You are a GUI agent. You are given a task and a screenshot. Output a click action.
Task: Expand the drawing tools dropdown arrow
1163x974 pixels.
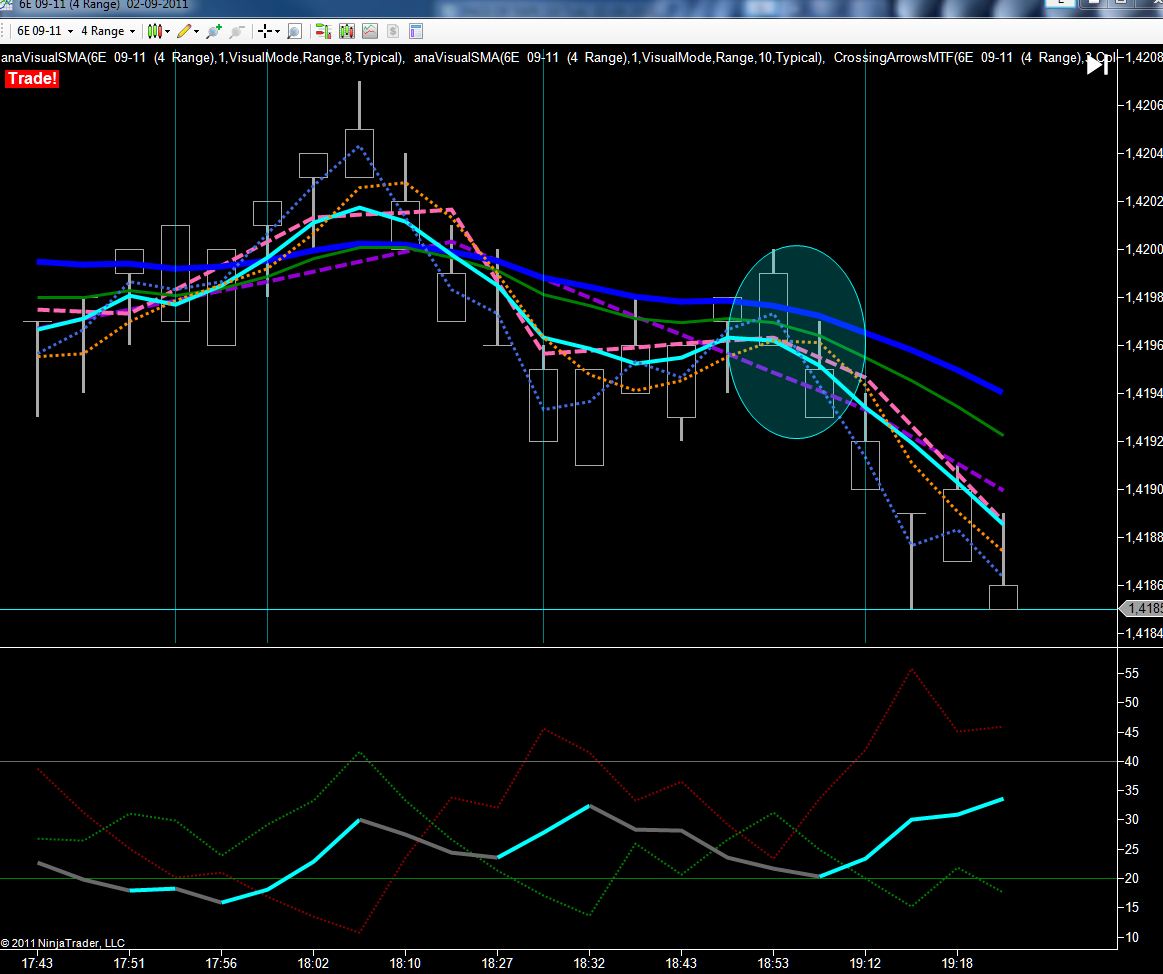tap(197, 31)
